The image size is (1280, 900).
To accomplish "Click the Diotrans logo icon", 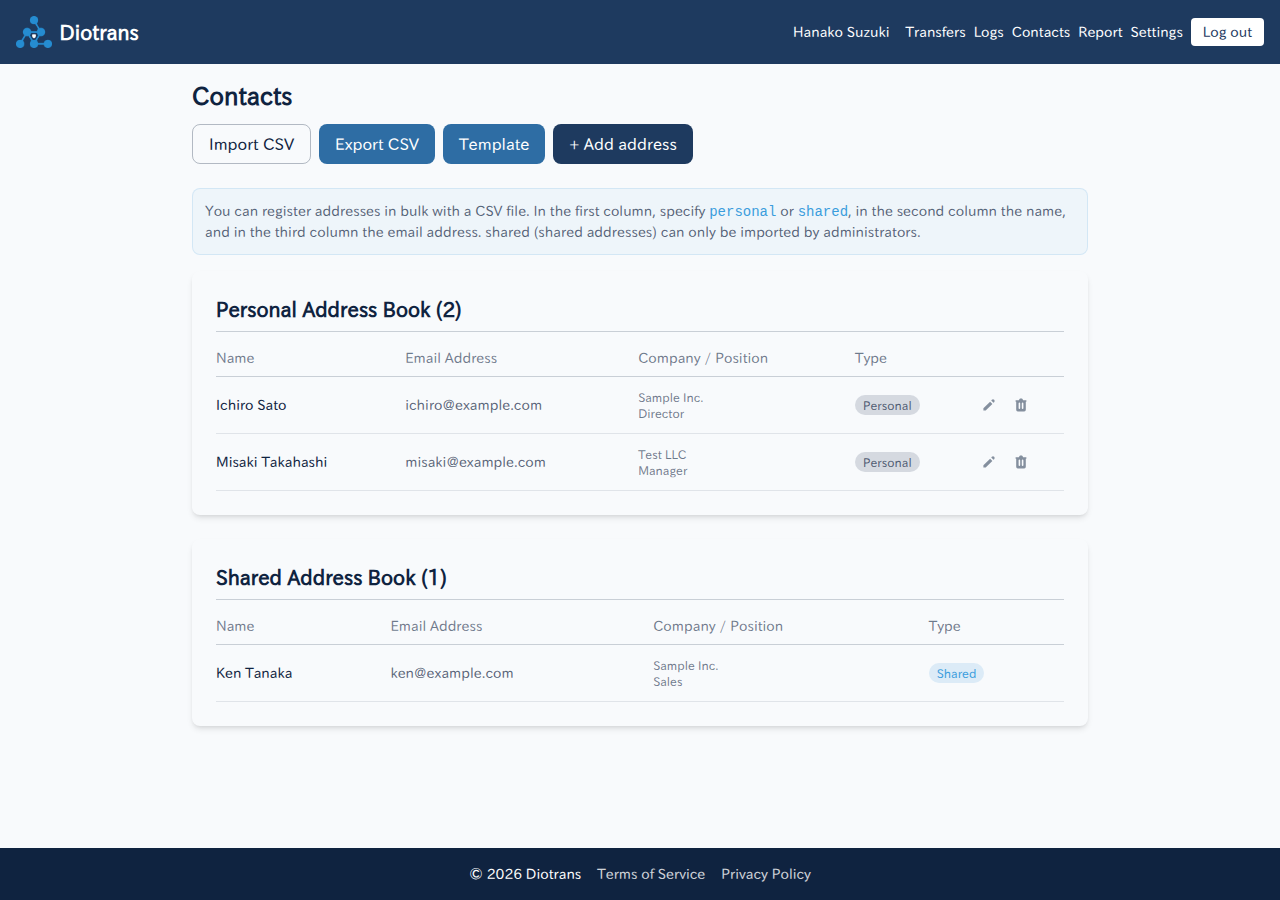I will pos(34,32).
